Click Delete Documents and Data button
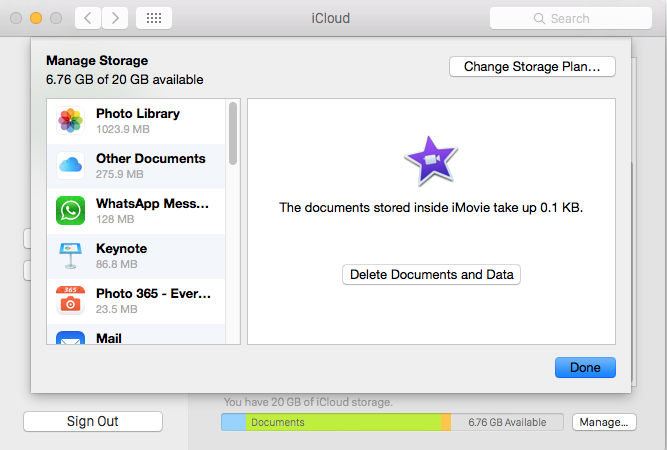This screenshot has width=667, height=450. pyautogui.click(x=431, y=275)
